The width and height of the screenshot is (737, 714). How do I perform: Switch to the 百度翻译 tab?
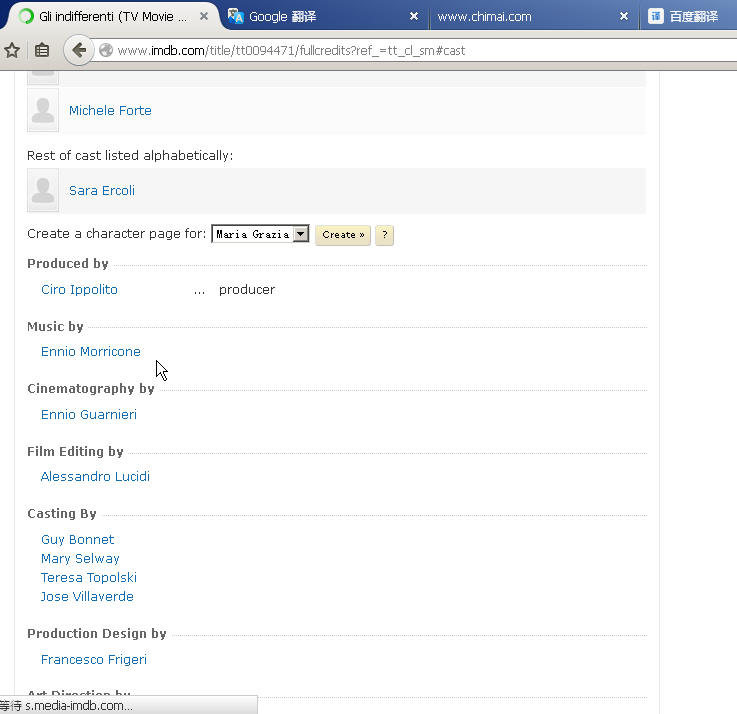689,16
